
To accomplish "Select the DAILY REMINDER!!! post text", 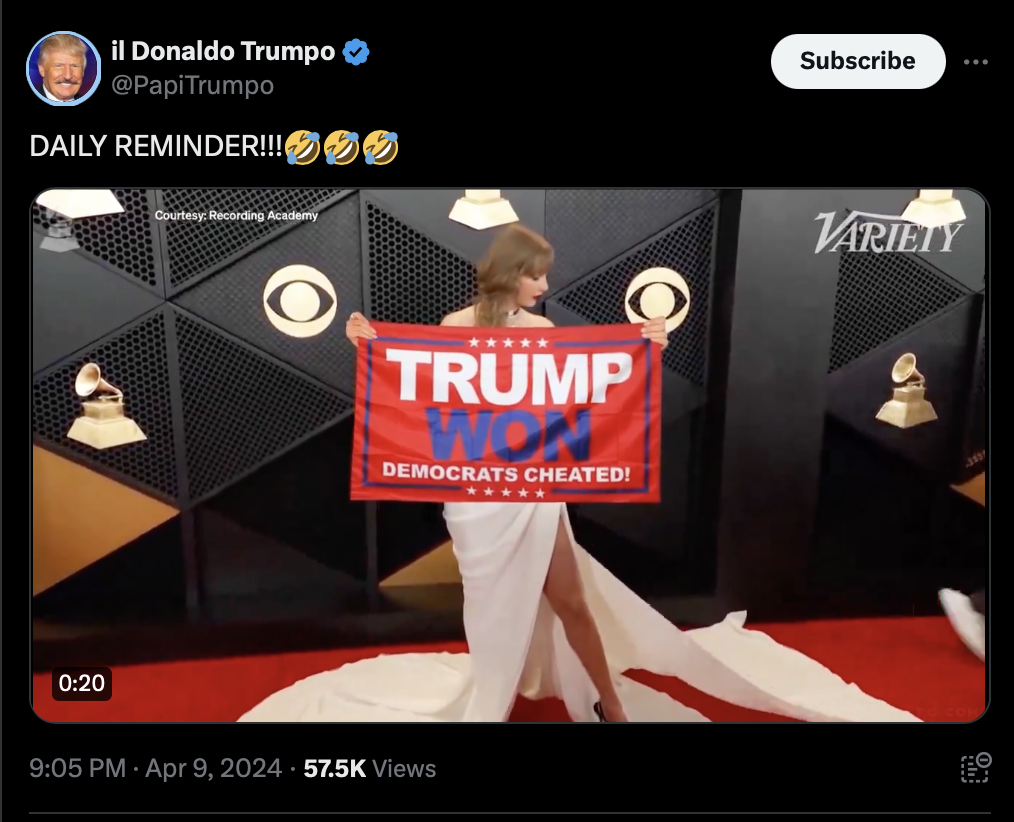I will click(156, 147).
